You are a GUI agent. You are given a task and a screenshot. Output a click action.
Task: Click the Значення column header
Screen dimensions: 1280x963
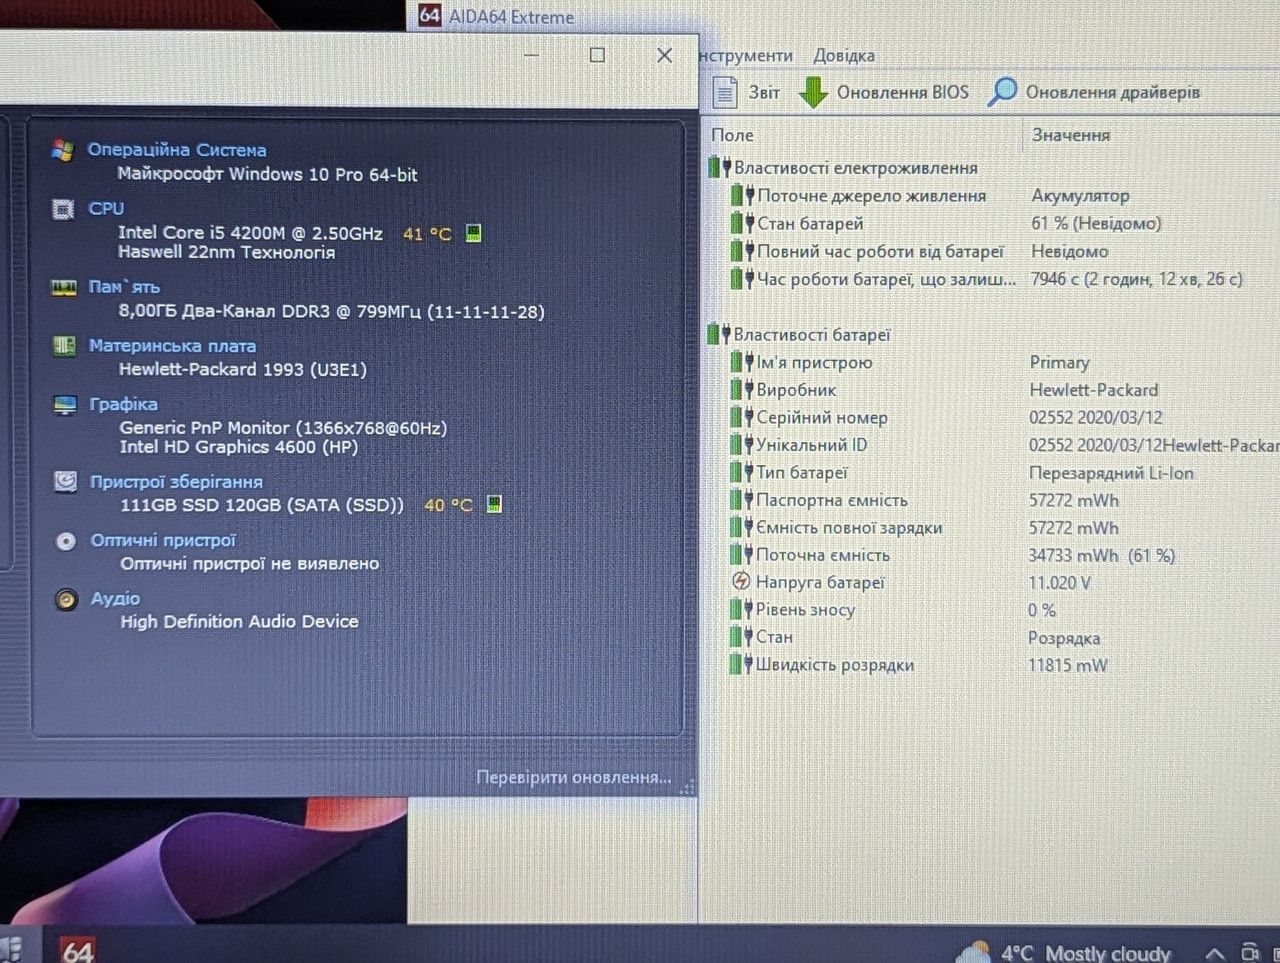(x=1071, y=135)
